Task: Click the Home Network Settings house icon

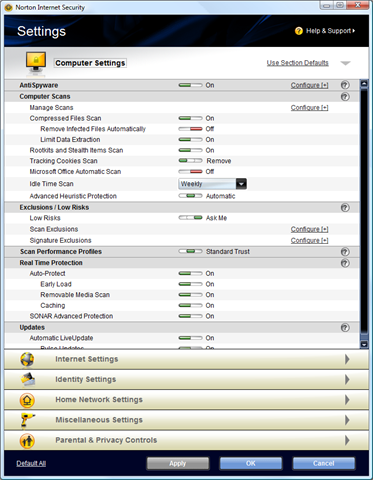Action: [27, 400]
